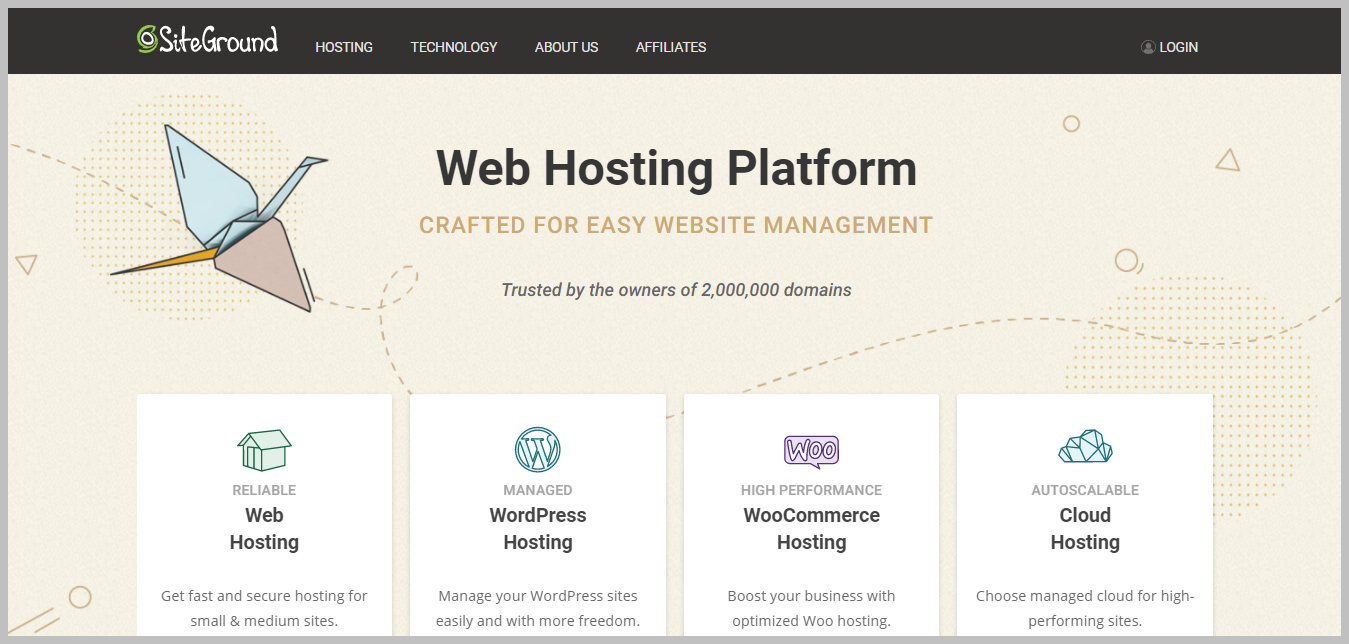Click the 'HIGH PERFORMANCE' label

click(811, 490)
